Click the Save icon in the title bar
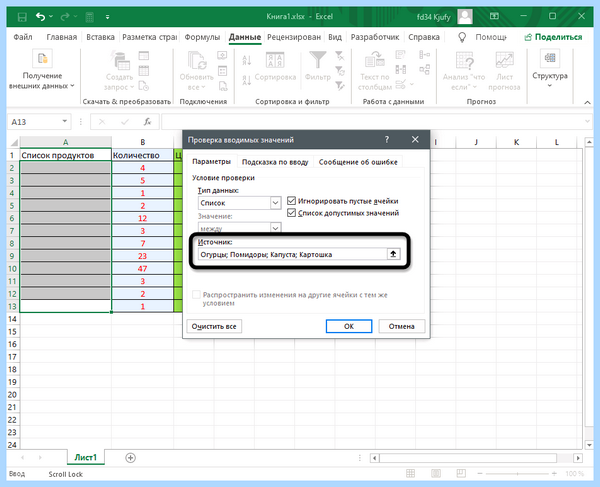600x487 pixels. coord(22,17)
